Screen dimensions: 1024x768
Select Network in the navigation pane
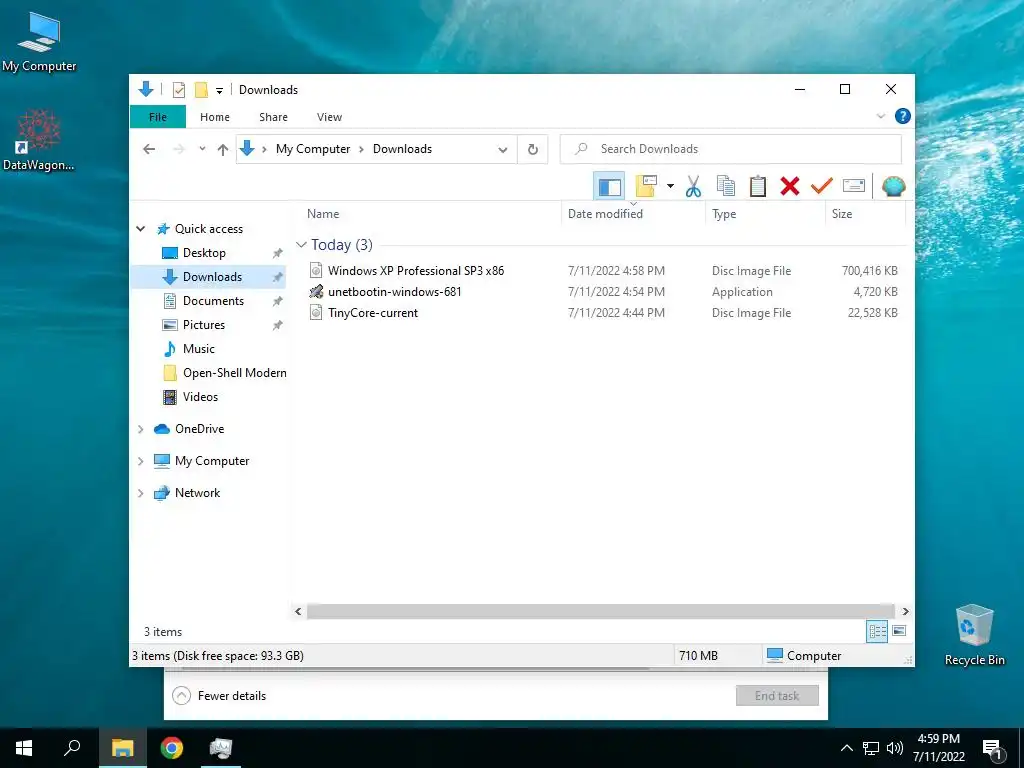[197, 493]
